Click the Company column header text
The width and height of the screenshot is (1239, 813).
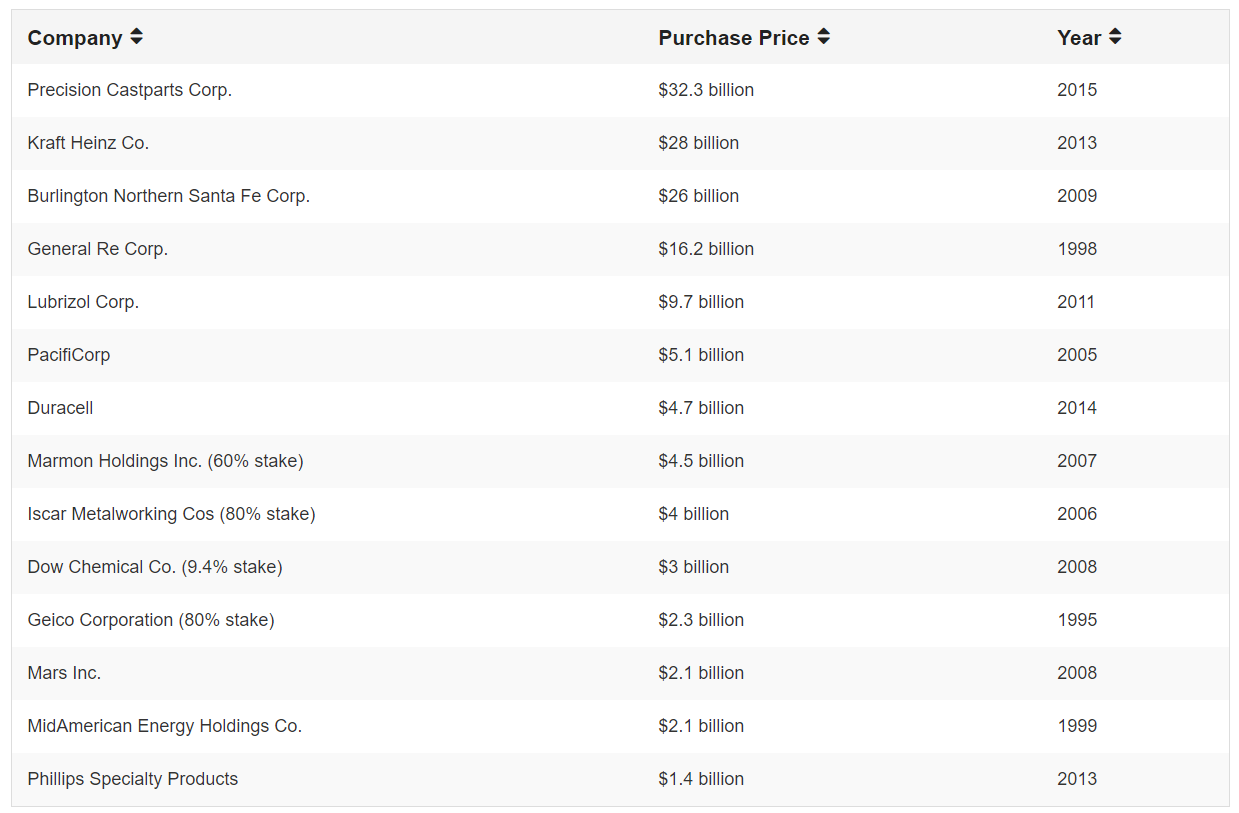point(75,38)
